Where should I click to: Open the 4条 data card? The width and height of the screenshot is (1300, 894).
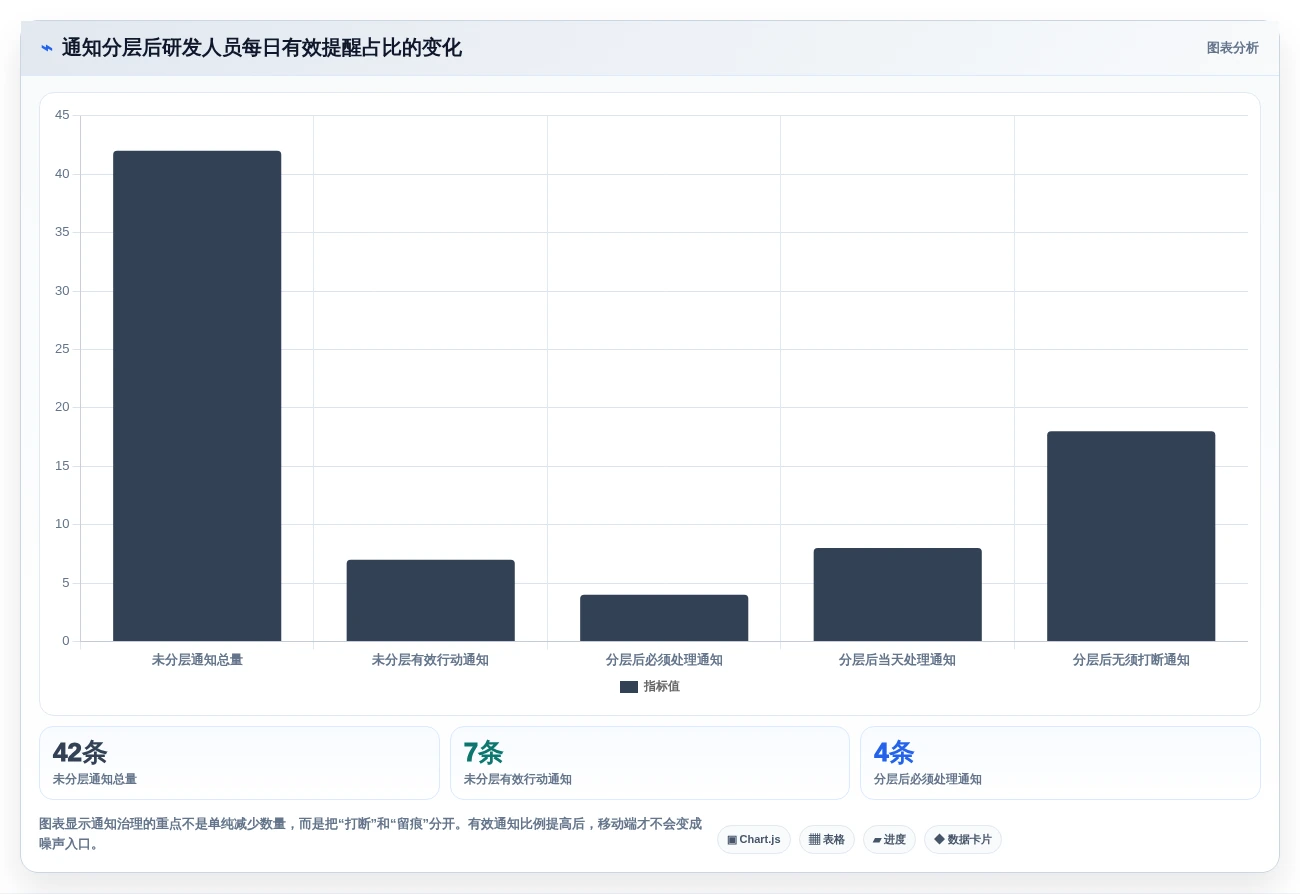(1060, 763)
